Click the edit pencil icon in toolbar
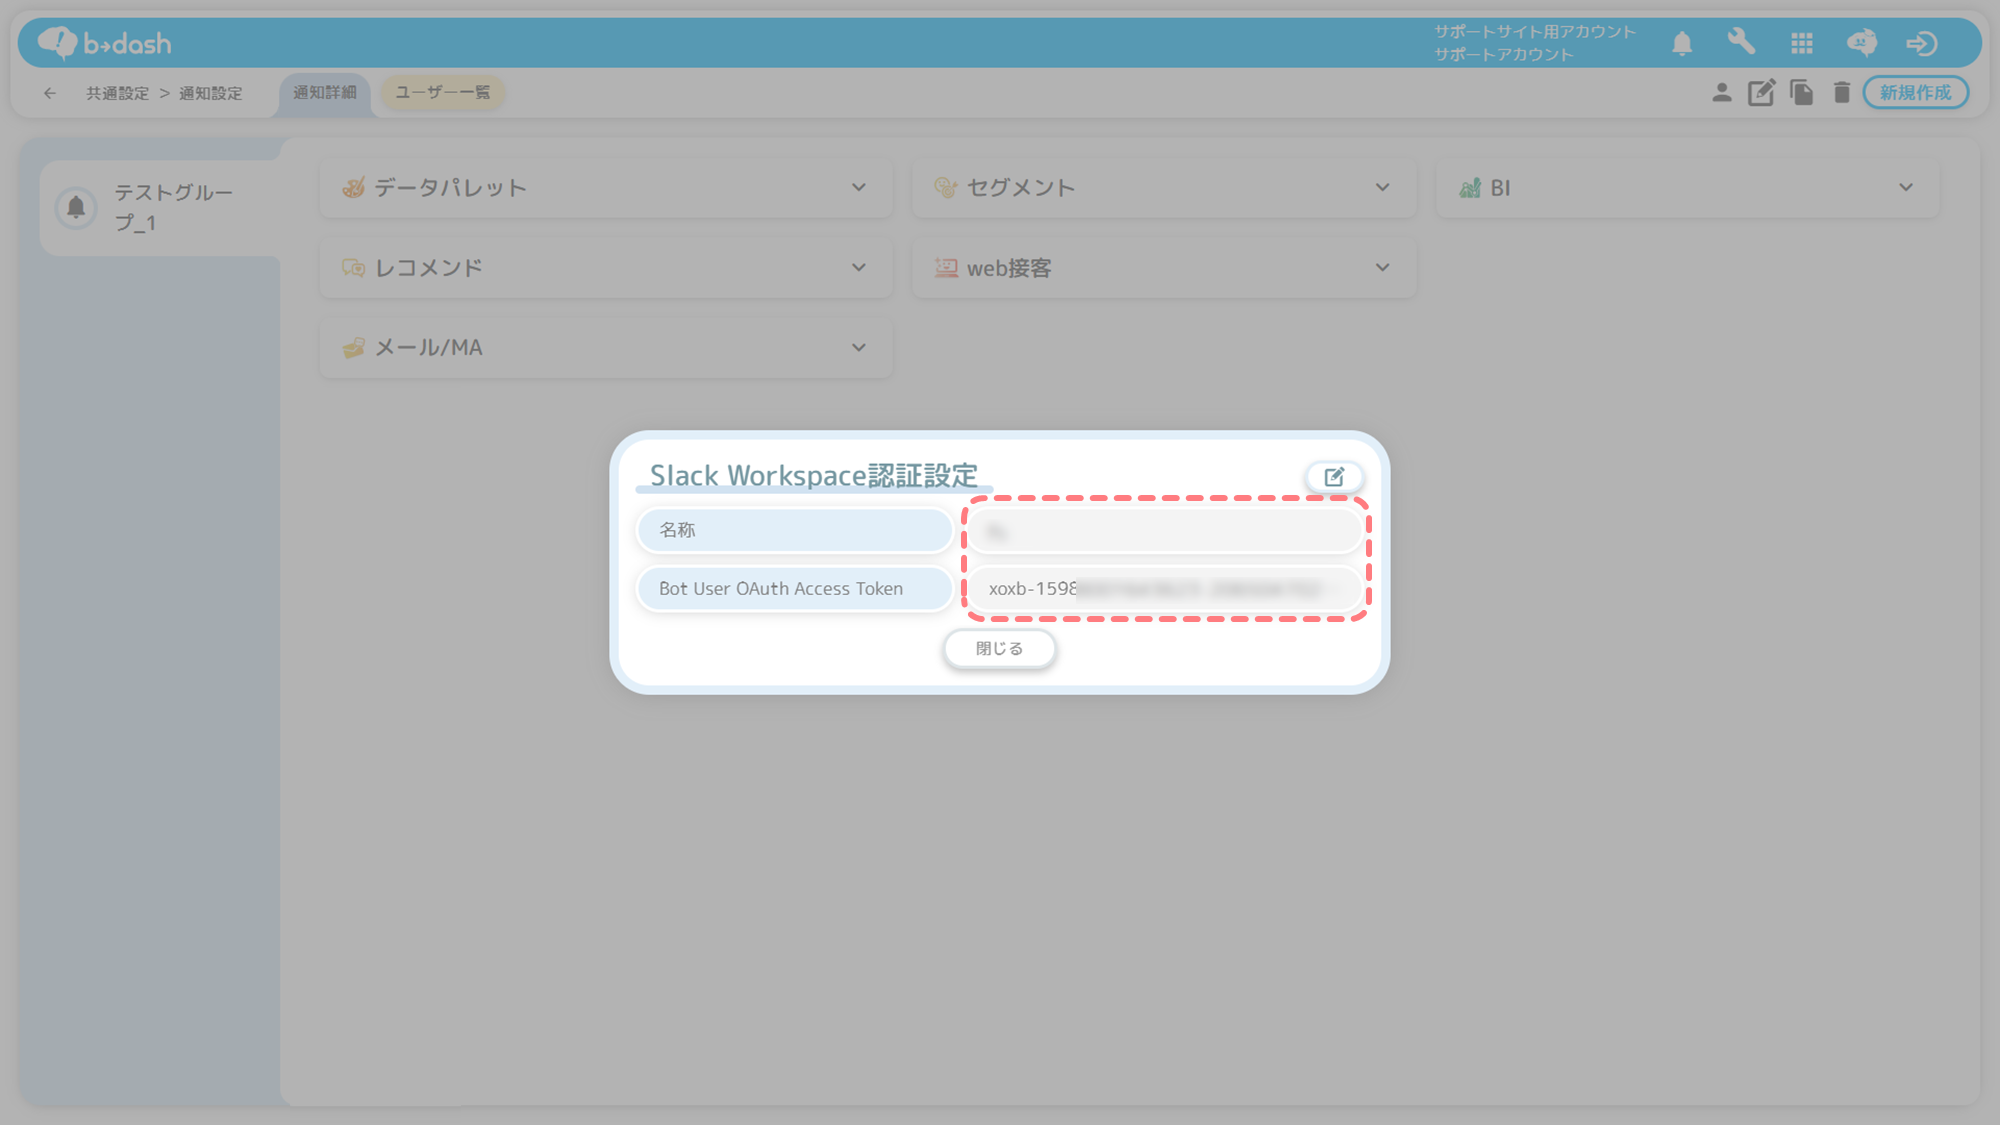The width and height of the screenshot is (2000, 1125). pos(1761,93)
